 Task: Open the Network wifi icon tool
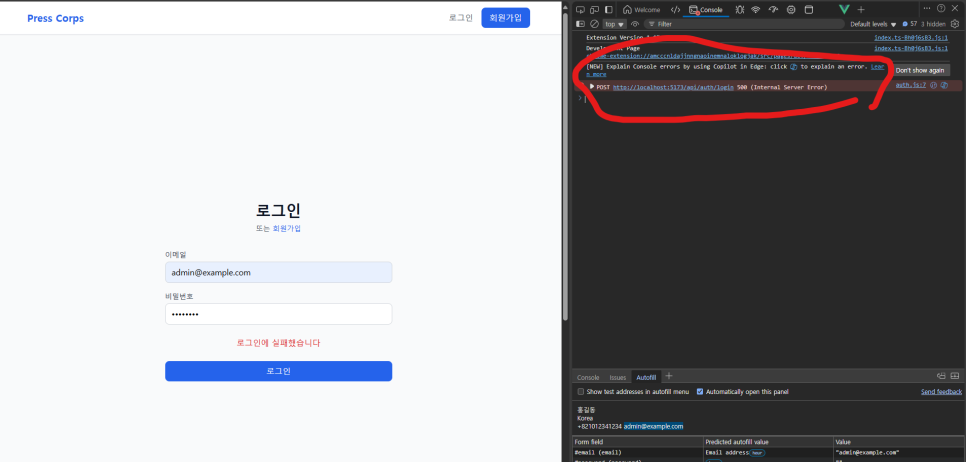[x=756, y=9]
